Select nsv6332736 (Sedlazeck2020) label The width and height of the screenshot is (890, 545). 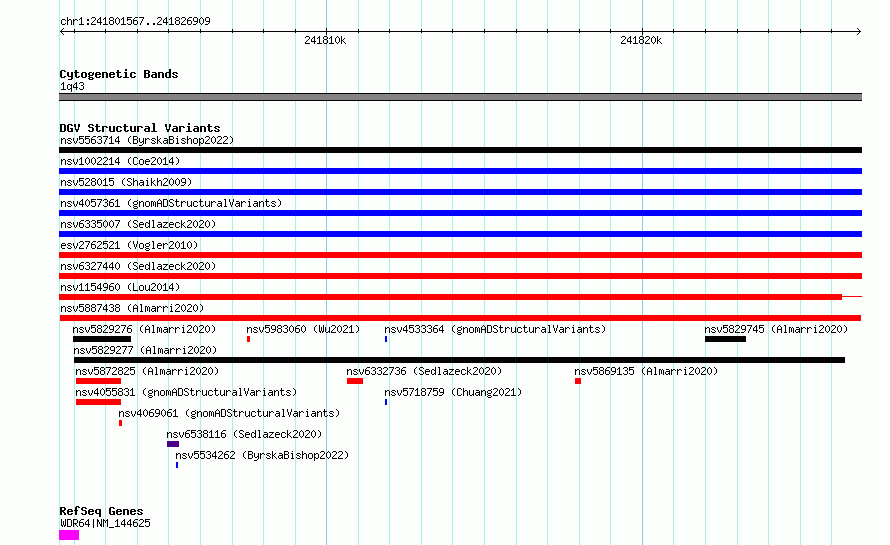point(424,371)
